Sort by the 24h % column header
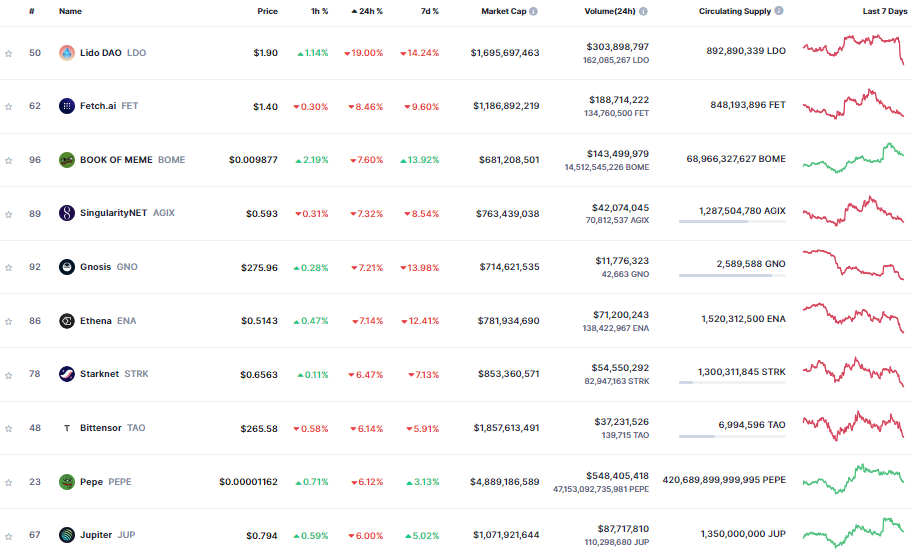The image size is (915, 554). tap(367, 11)
